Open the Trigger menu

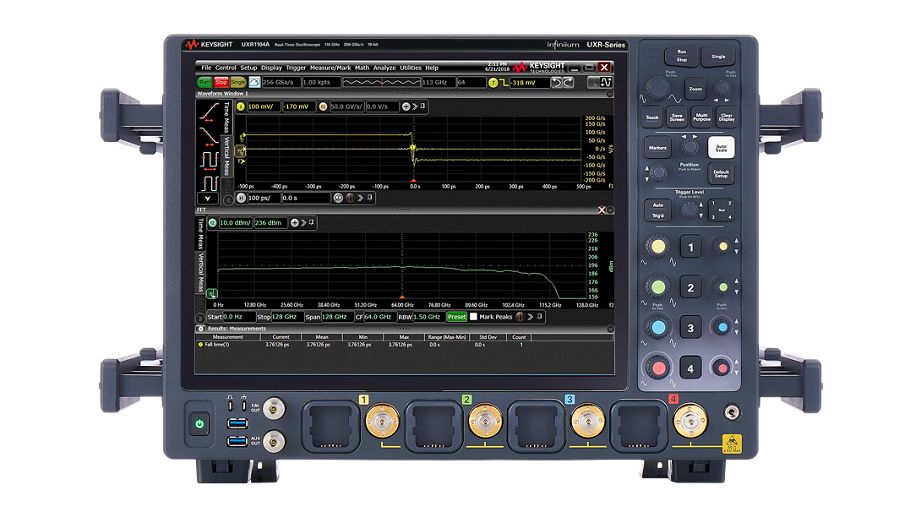point(296,68)
